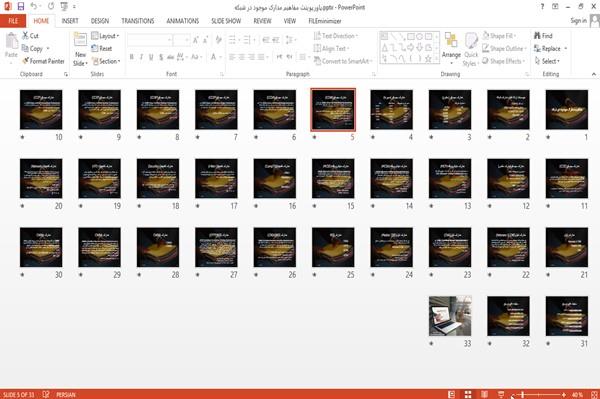Open the FILE tab

(13, 21)
